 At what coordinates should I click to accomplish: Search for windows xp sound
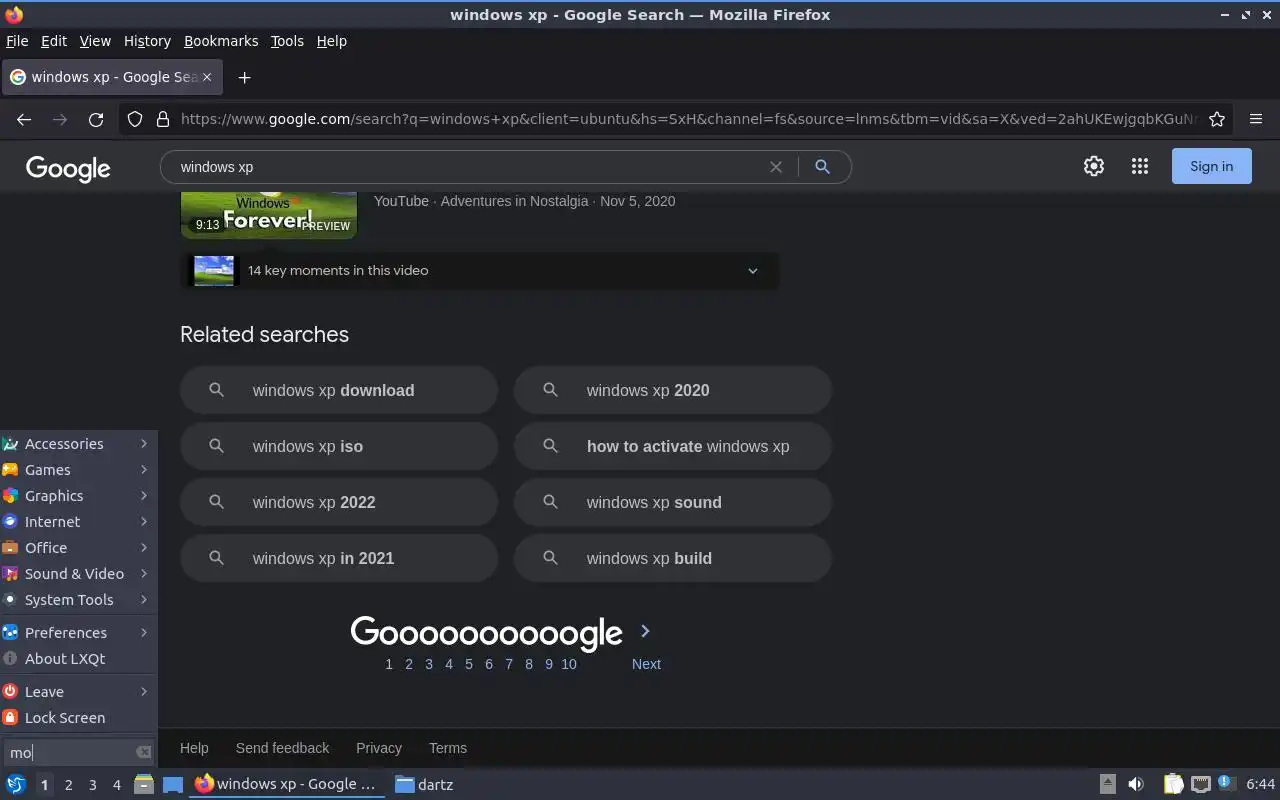(673, 502)
